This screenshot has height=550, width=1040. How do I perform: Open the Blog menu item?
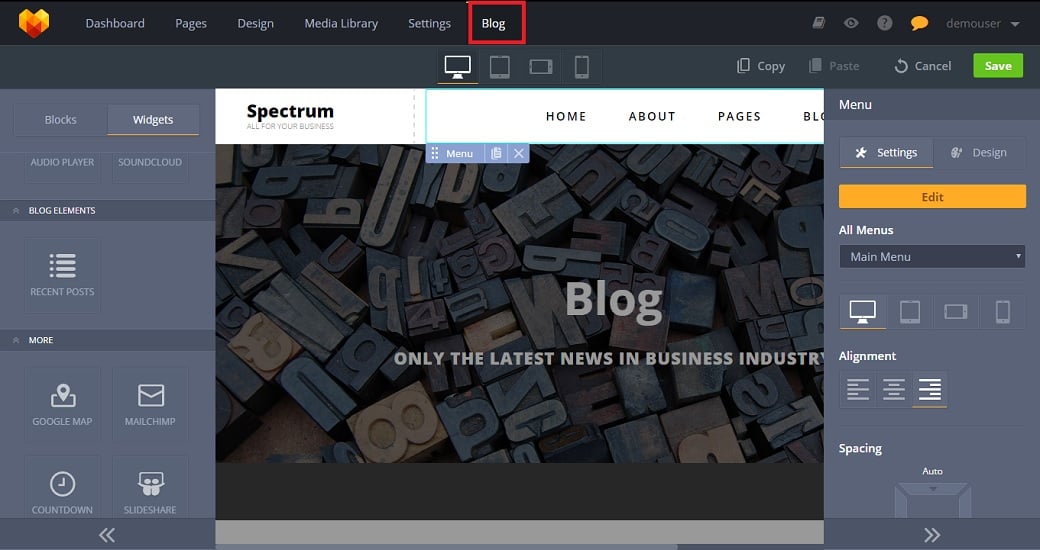pyautogui.click(x=494, y=23)
